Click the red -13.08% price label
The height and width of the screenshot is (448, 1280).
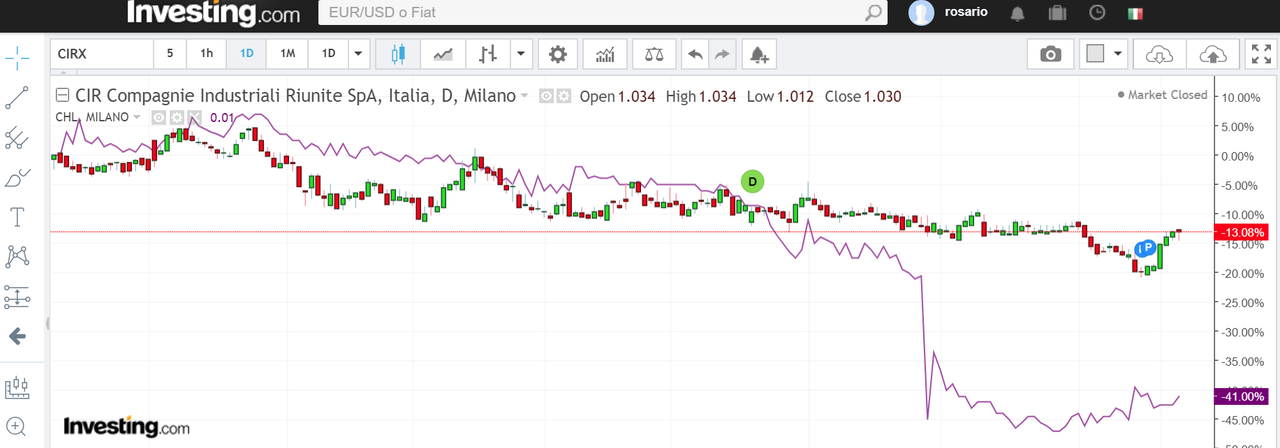click(x=1240, y=232)
